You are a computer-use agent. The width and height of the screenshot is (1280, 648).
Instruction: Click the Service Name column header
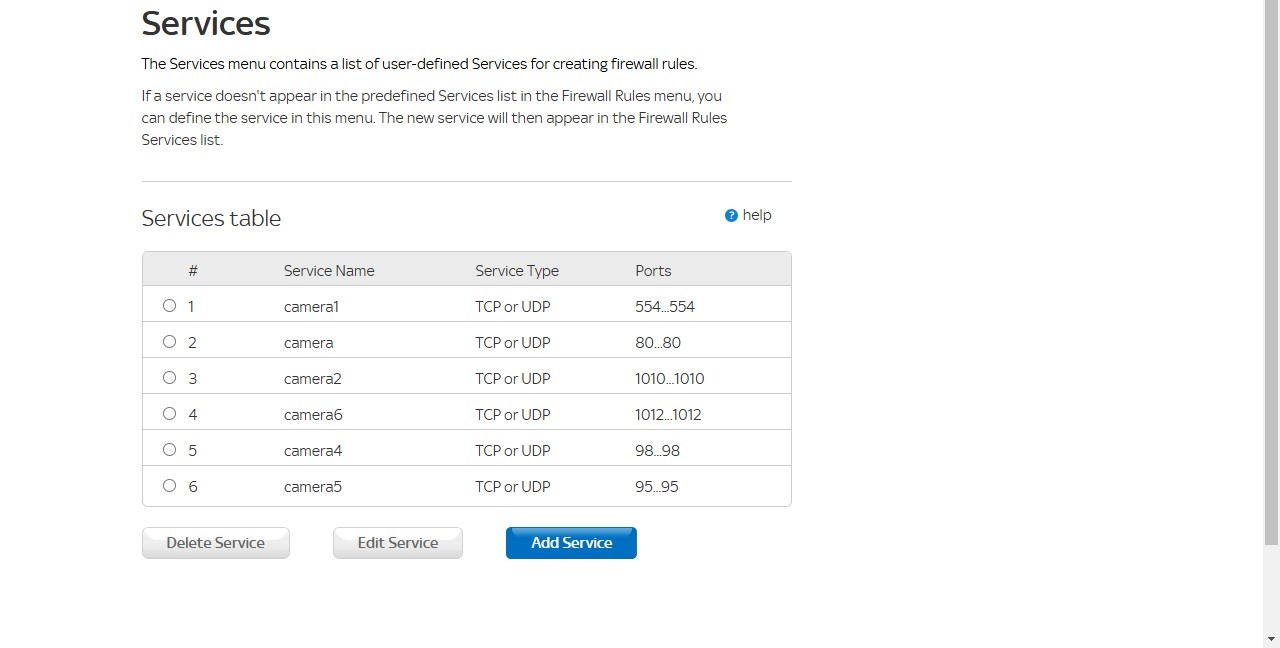[328, 270]
